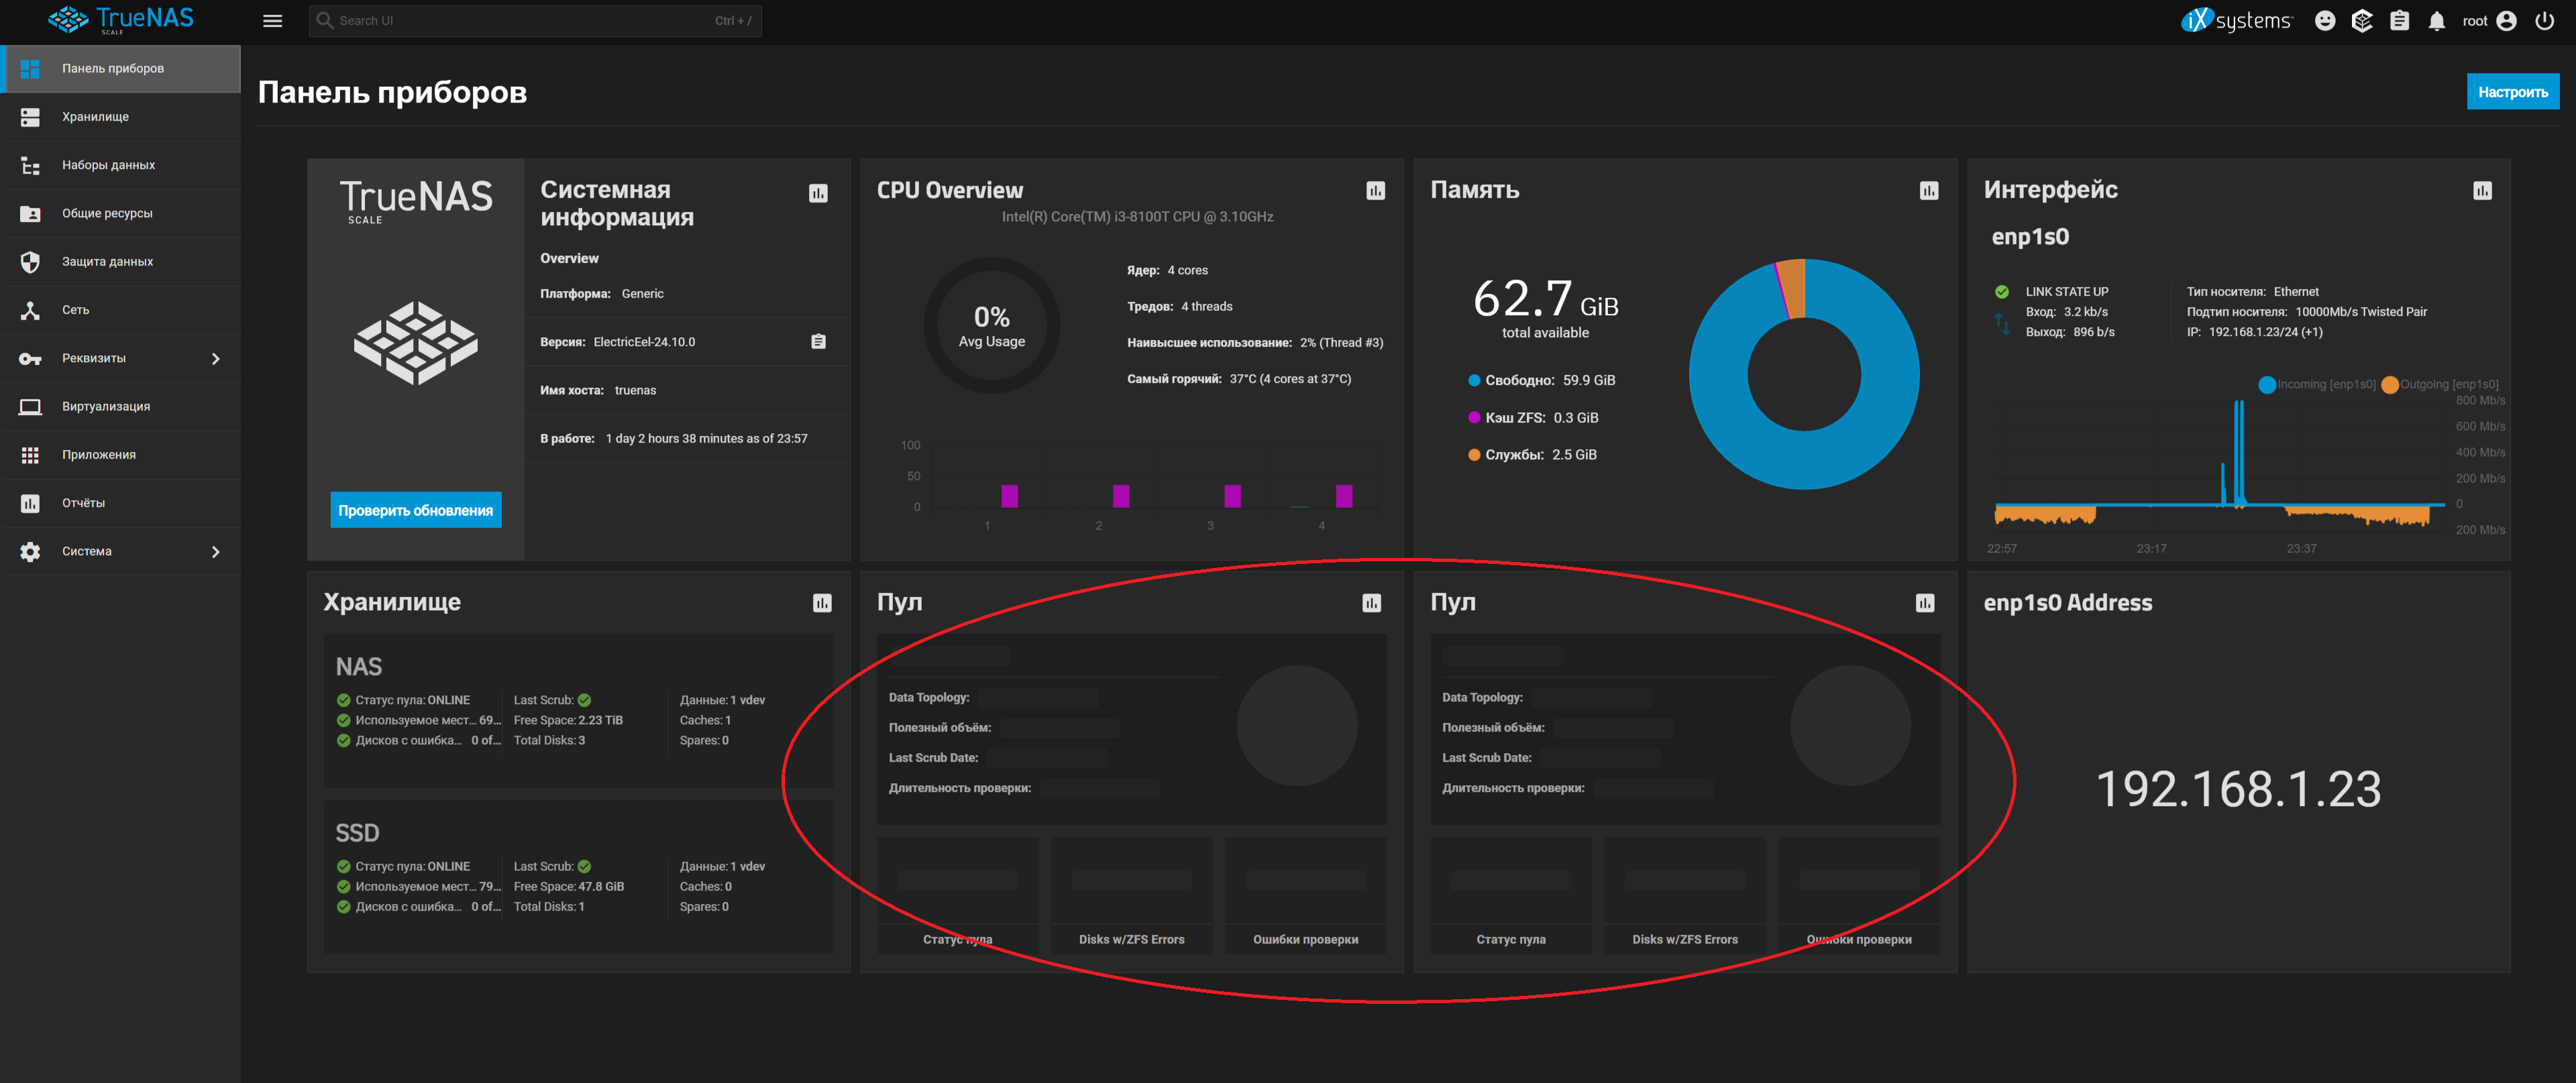The width and height of the screenshot is (2576, 1083).
Task: Toggle the sidebar hamburger menu
Action: (272, 21)
